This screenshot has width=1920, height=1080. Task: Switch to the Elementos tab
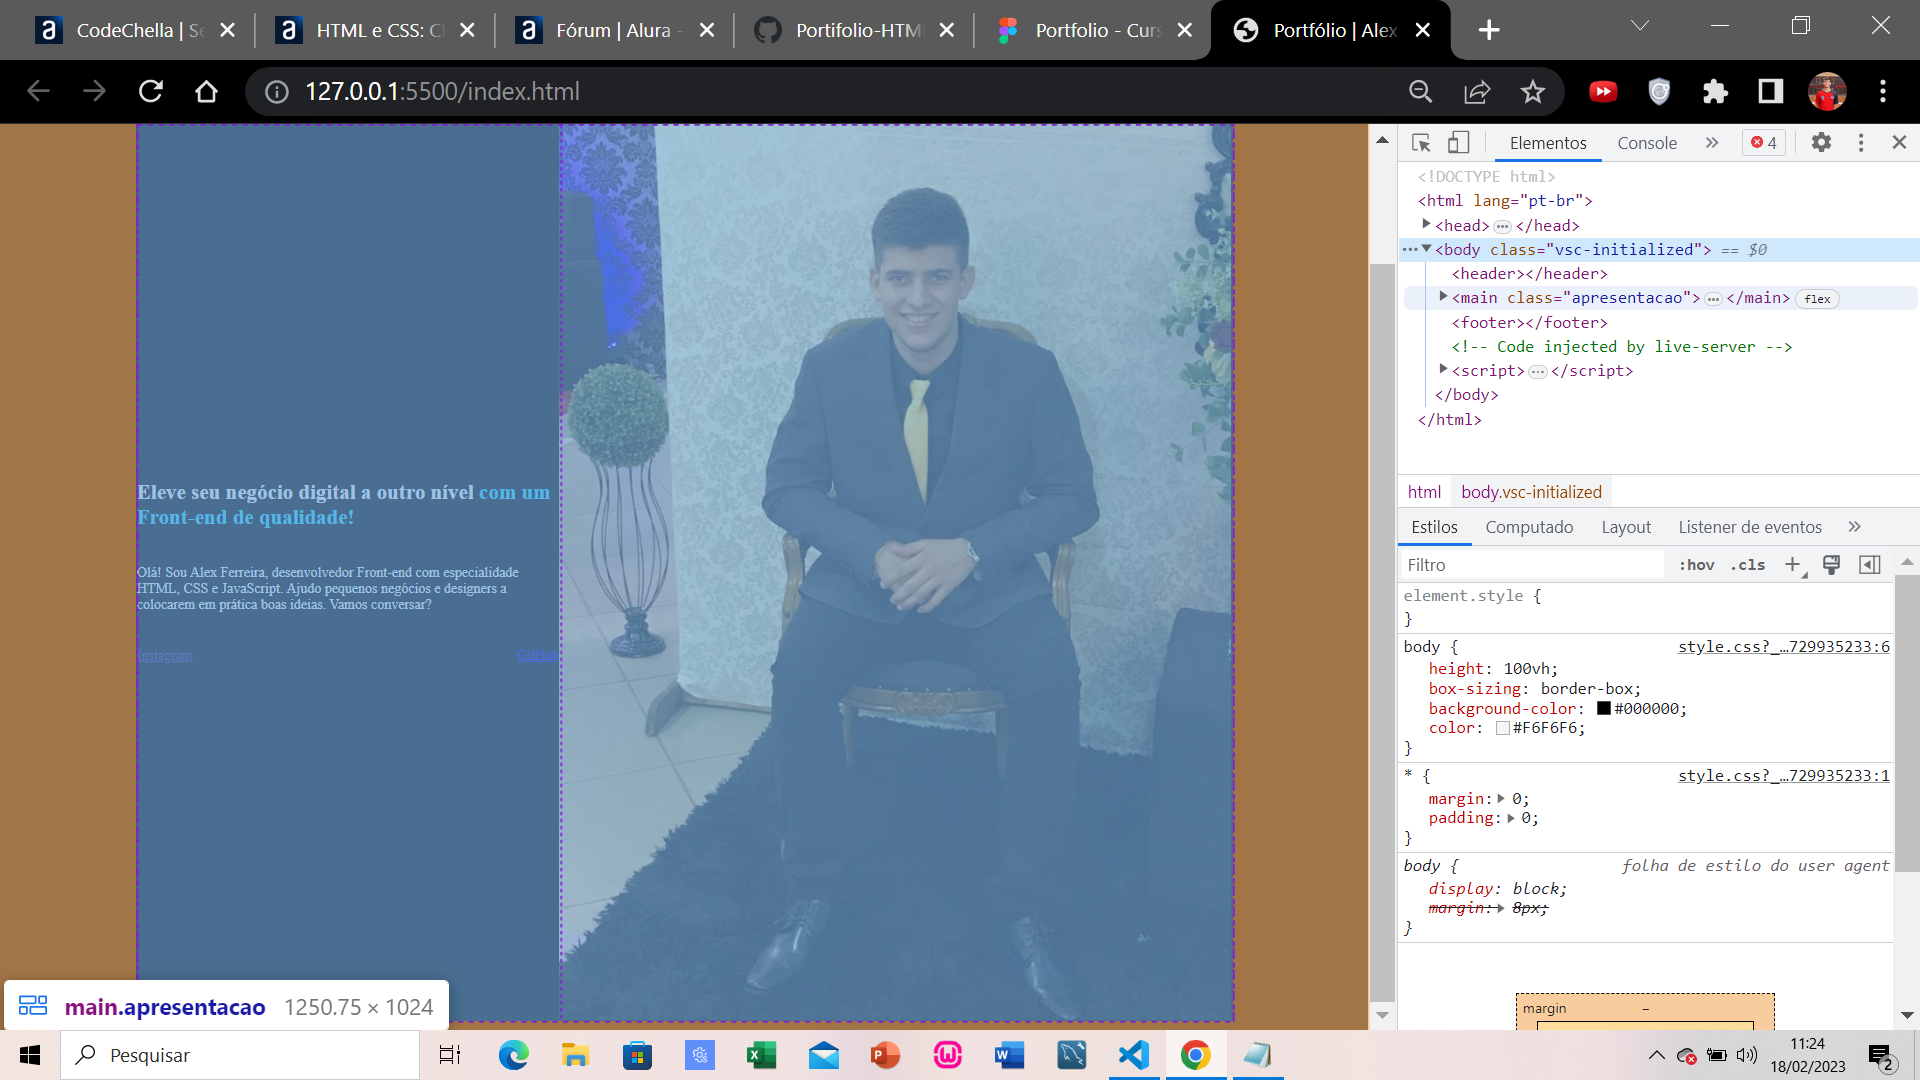point(1548,143)
